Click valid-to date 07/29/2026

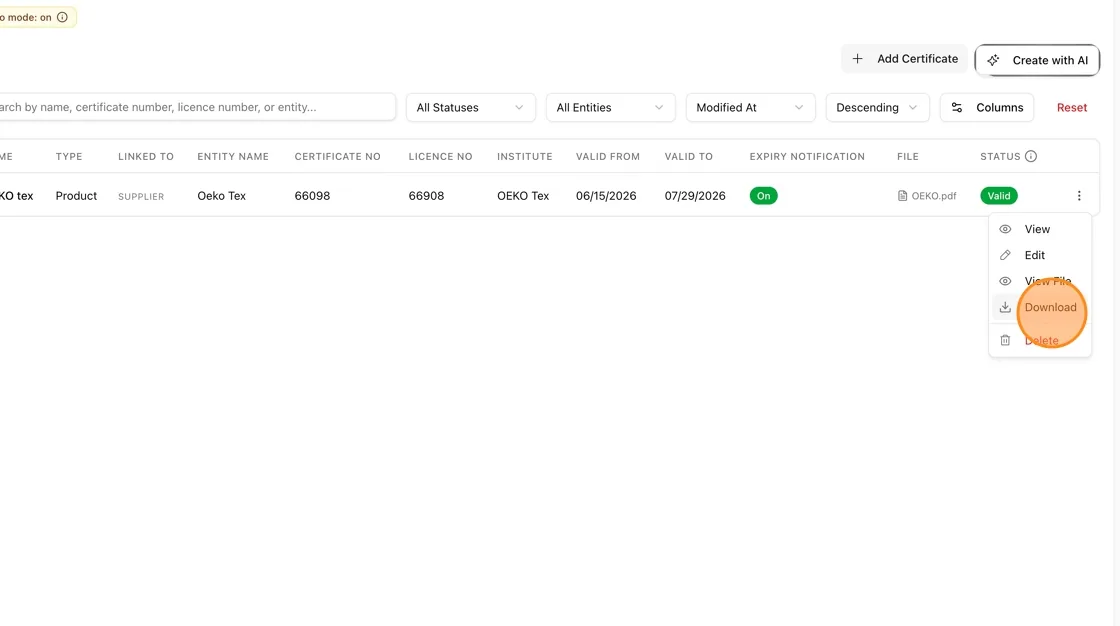[695, 196]
